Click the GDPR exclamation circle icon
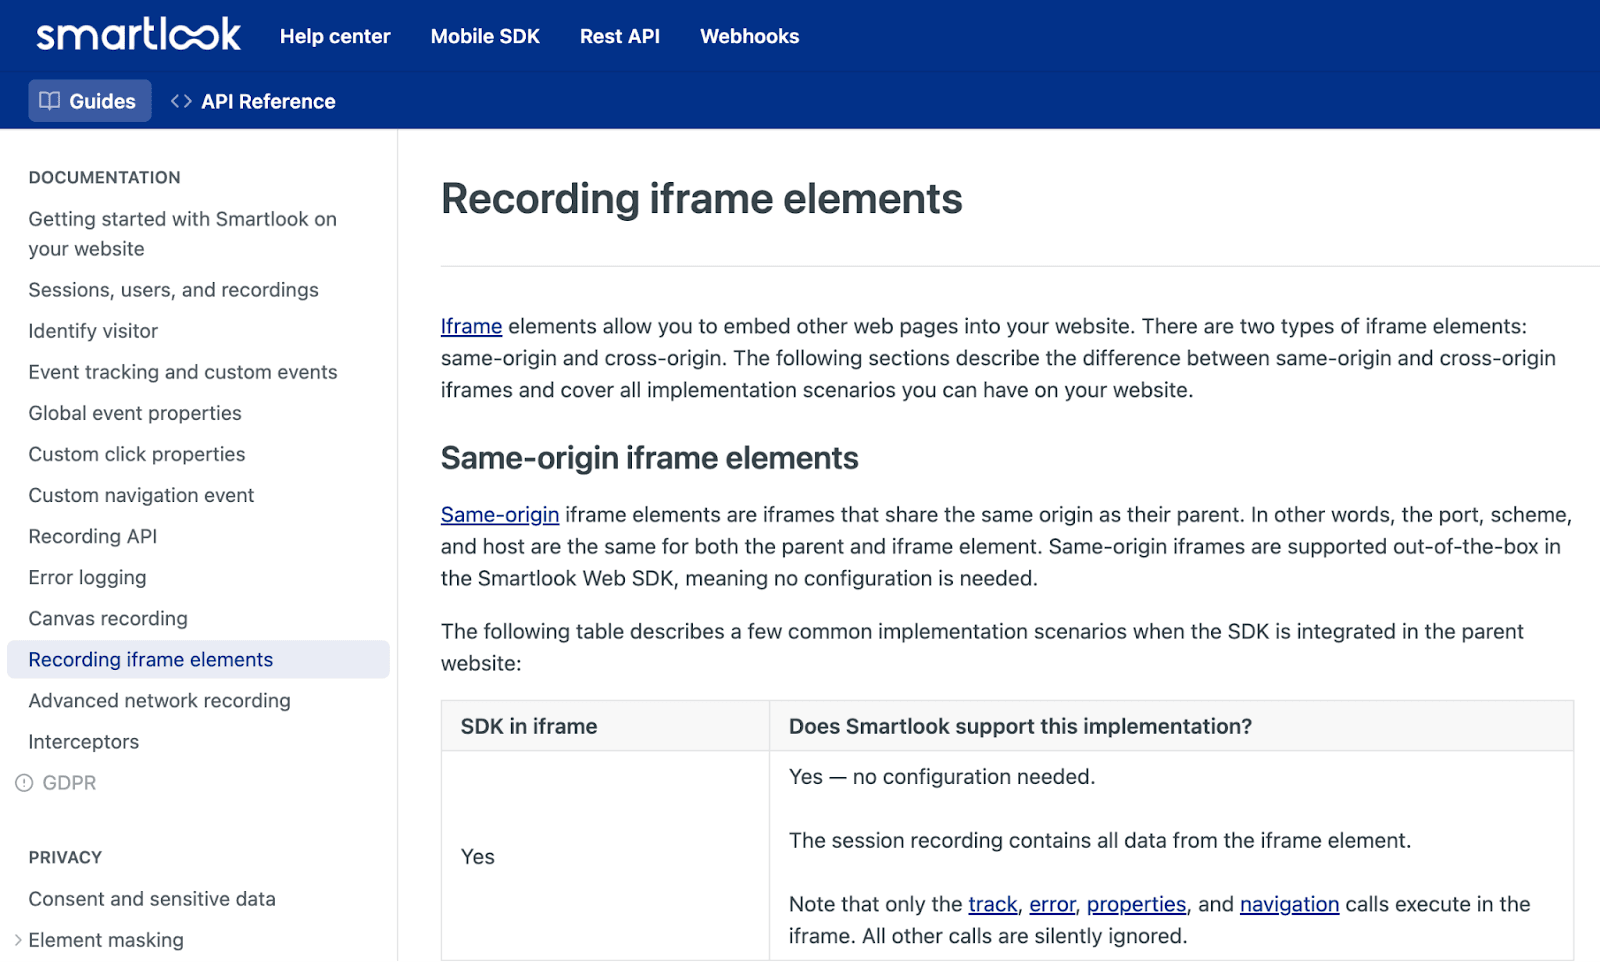Image resolution: width=1600 pixels, height=962 pixels. [x=24, y=783]
